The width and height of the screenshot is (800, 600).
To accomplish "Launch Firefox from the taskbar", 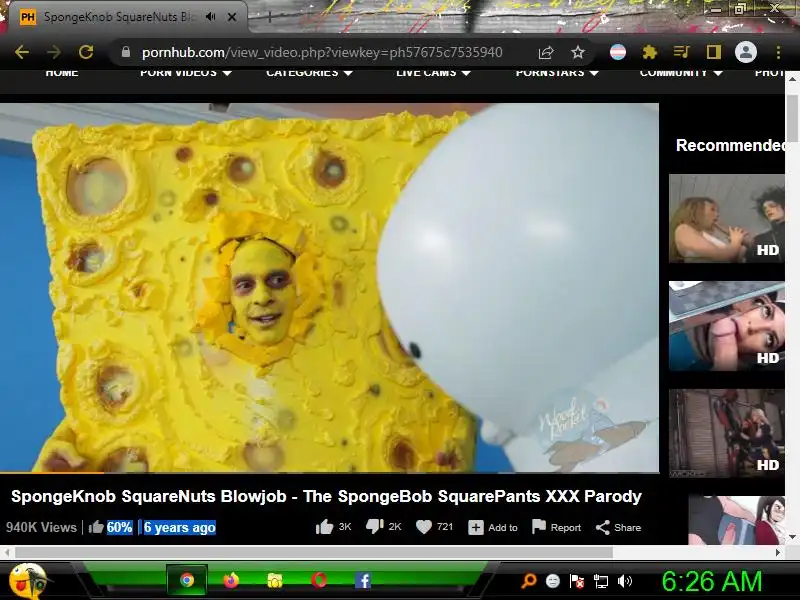I will coord(231,580).
